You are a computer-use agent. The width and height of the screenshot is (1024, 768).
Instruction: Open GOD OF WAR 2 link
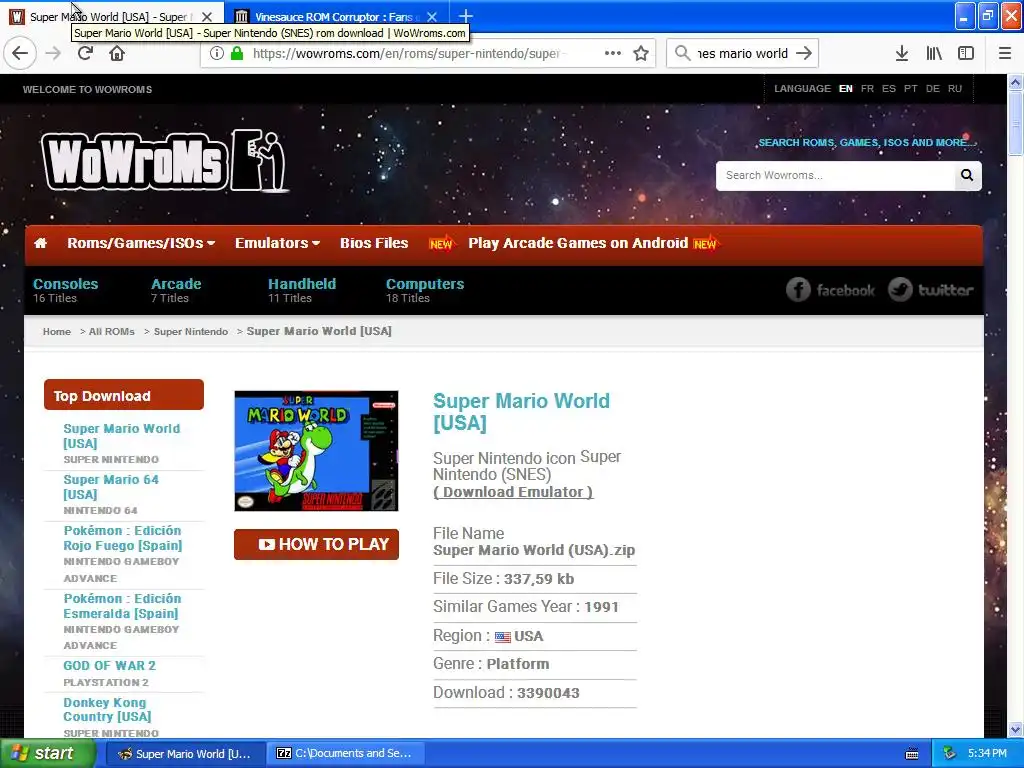click(110, 665)
